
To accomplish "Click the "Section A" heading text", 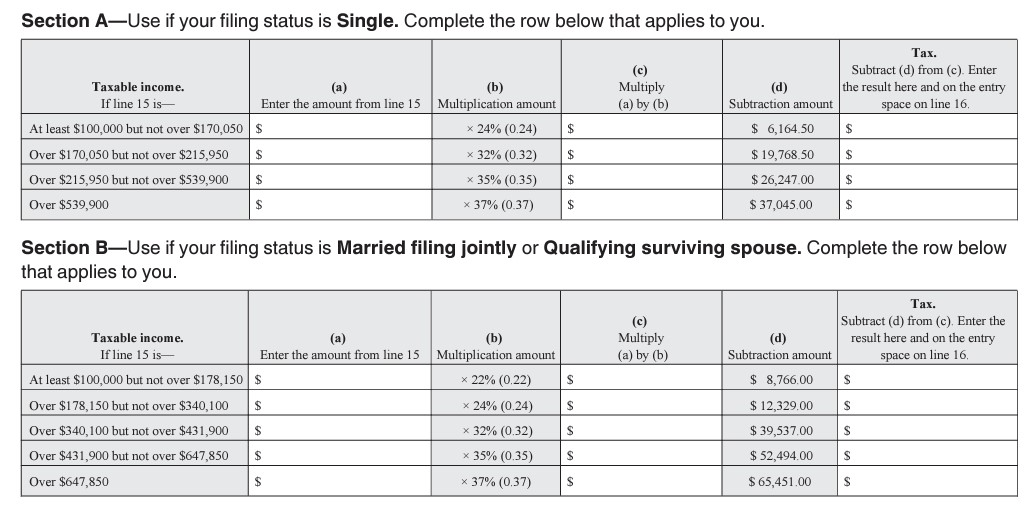I will pyautogui.click(x=70, y=22).
